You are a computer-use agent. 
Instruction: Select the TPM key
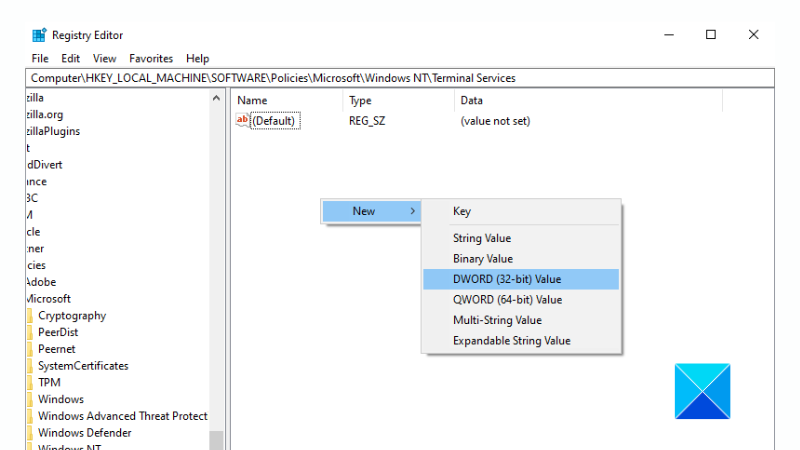coord(49,383)
